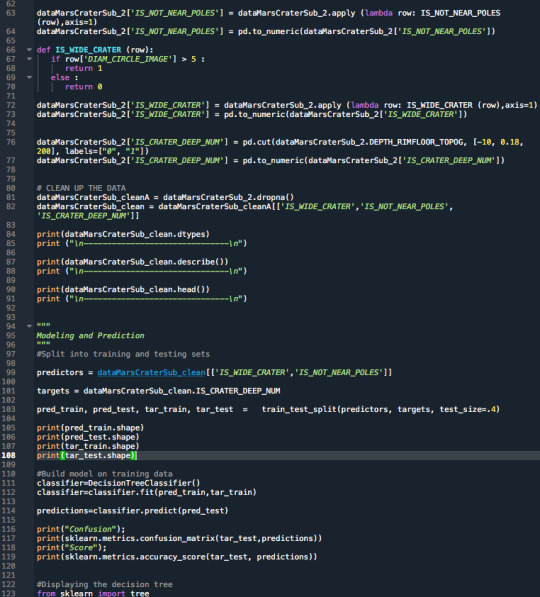Screen dimensions: 540x597
Task: Click 'dropna()' on line 81
Action: (275, 197)
